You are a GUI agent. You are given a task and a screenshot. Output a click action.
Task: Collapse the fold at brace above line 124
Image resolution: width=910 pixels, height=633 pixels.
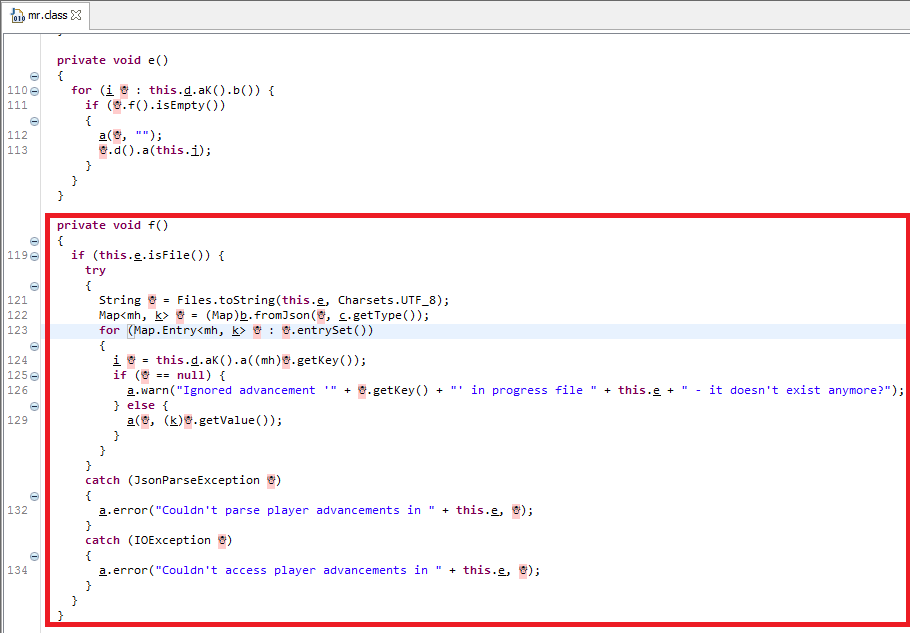point(34,346)
